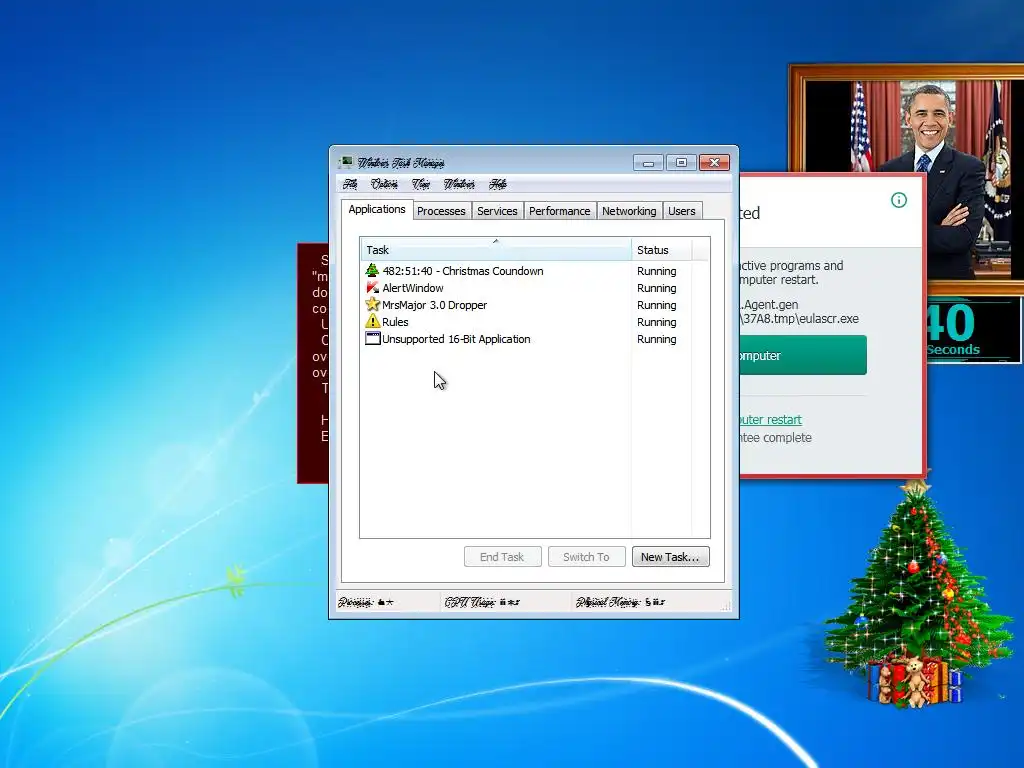The image size is (1024, 768).
Task: Select the Applications tab
Action: [377, 209]
